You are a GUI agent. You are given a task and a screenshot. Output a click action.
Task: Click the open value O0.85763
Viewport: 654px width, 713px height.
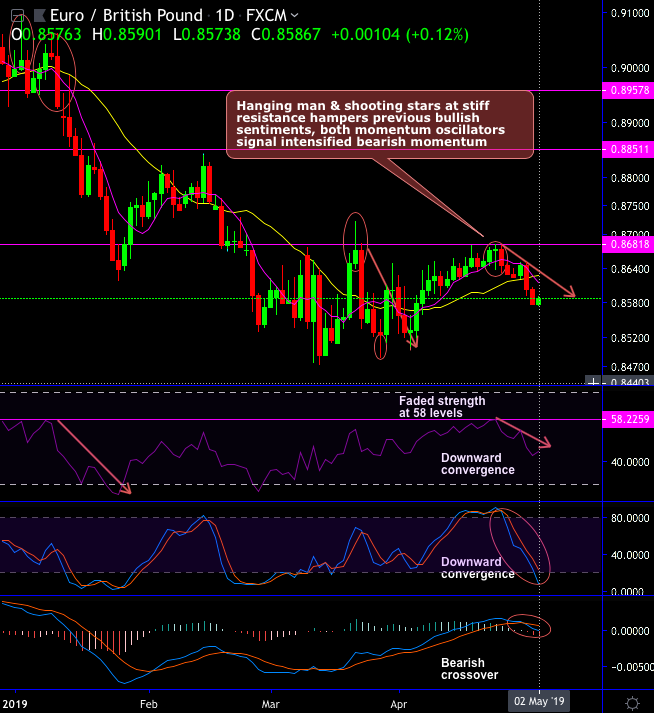(x=46, y=35)
